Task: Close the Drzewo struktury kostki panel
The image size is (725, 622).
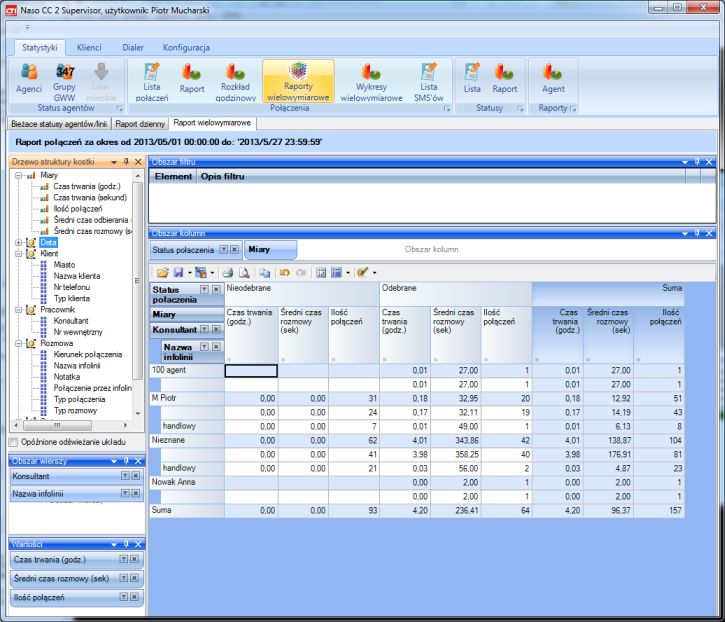Action: 138,161
